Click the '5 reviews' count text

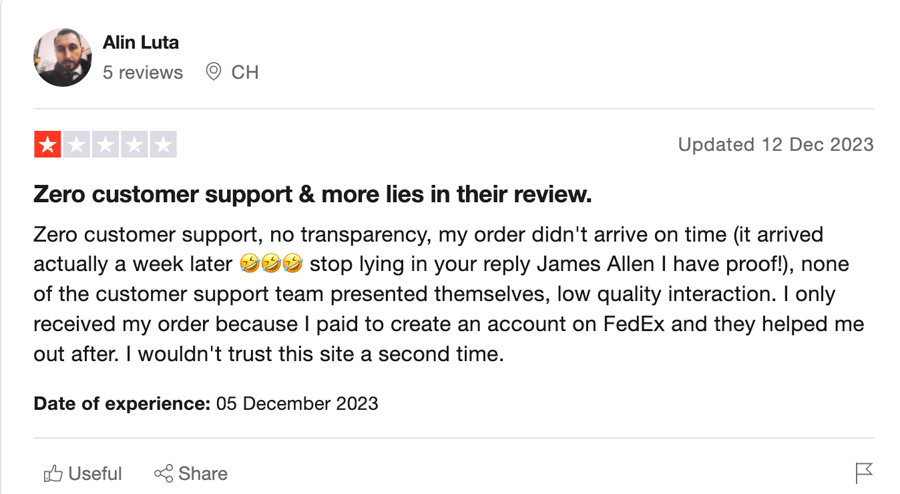(142, 72)
